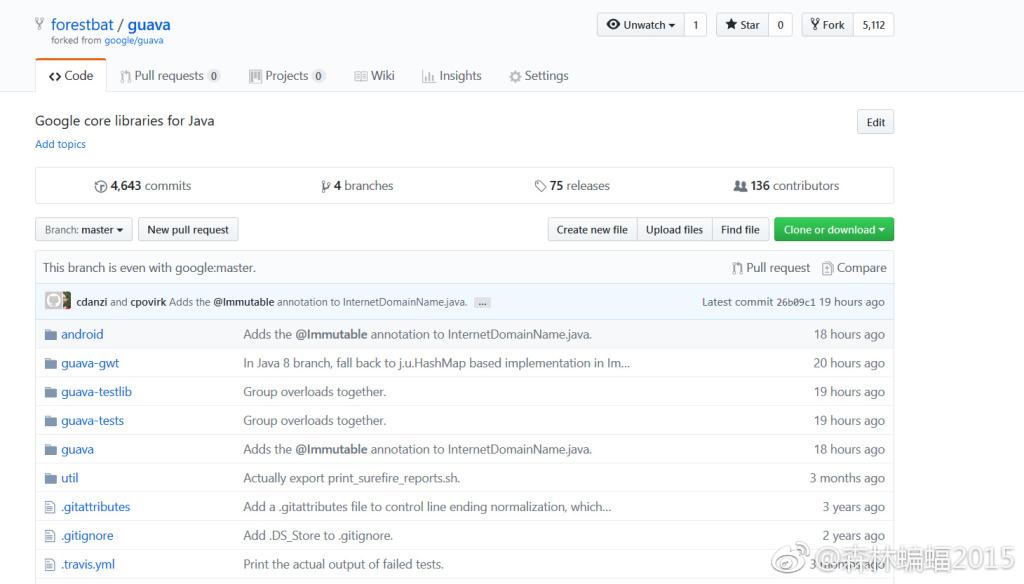Open the util folder
1024x584 pixels.
70,478
